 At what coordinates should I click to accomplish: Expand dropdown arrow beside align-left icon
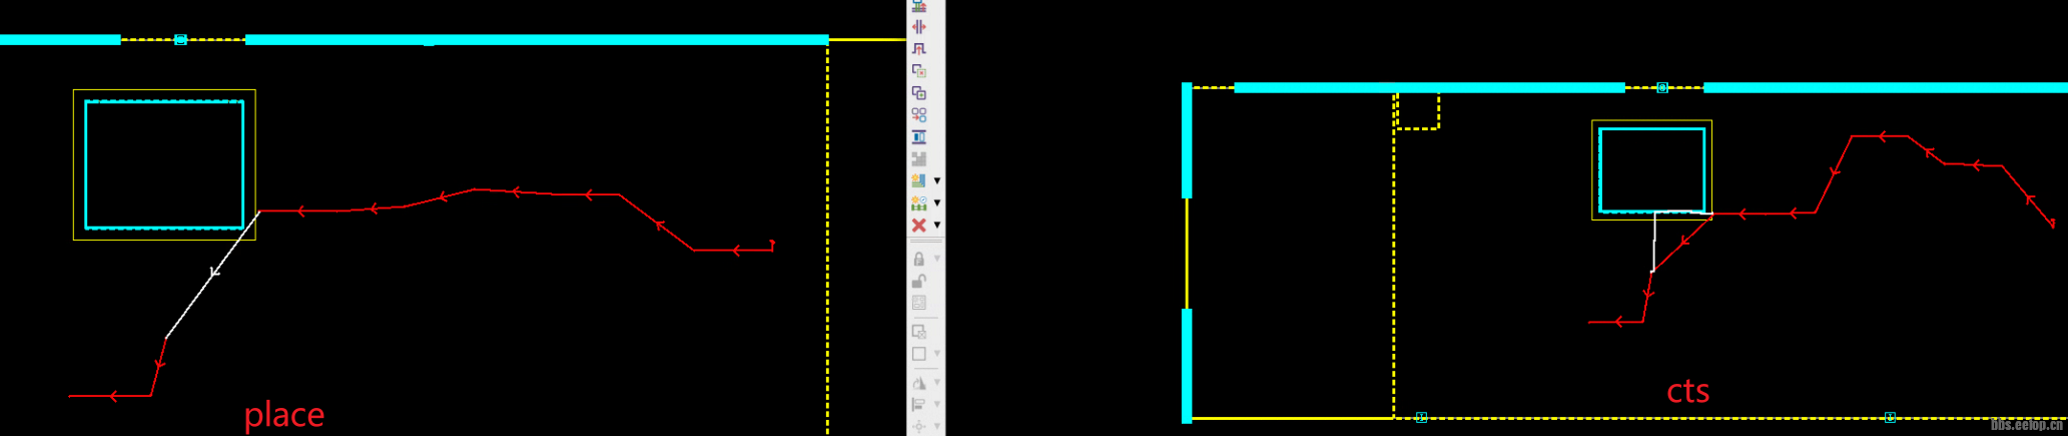point(937,404)
